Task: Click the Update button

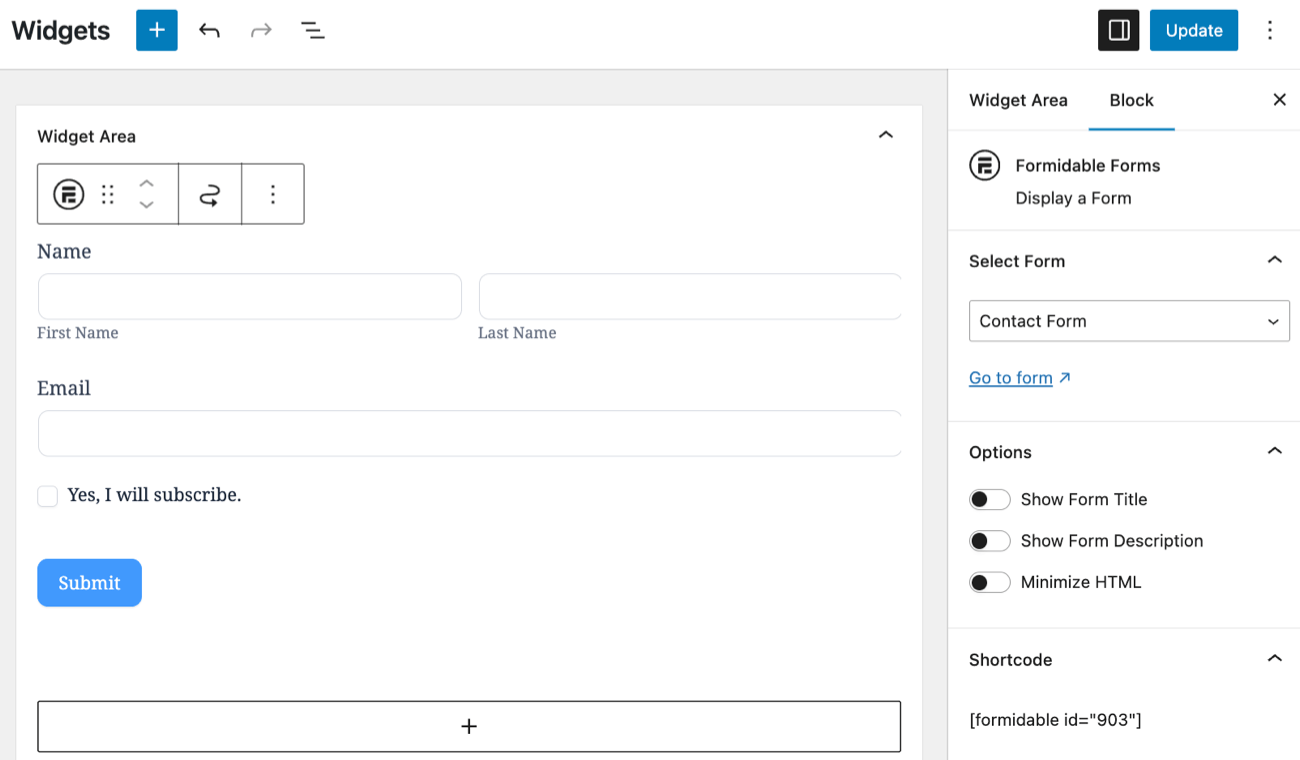Action: point(1193,30)
